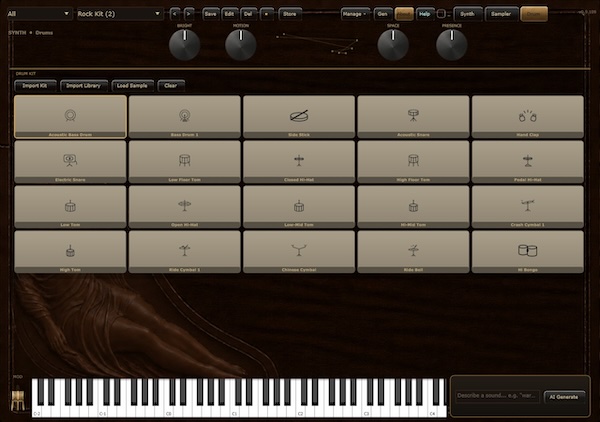The width and height of the screenshot is (600, 422).
Task: Trigger the Side Stick pad
Action: coord(299,116)
